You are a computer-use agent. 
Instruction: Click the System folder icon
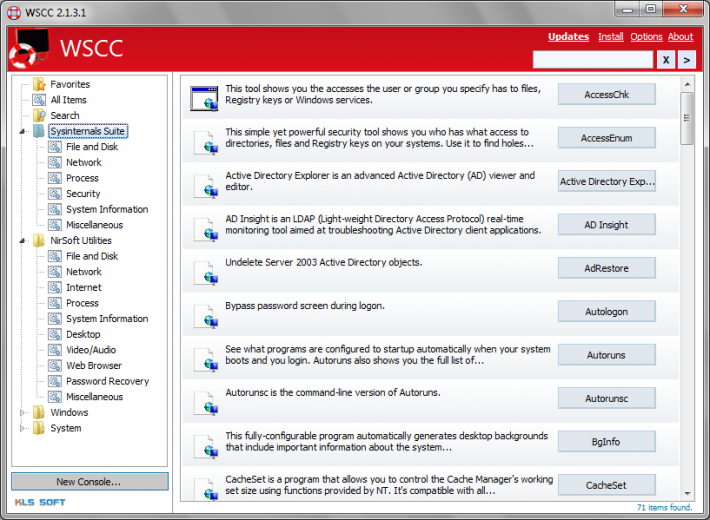coord(39,428)
